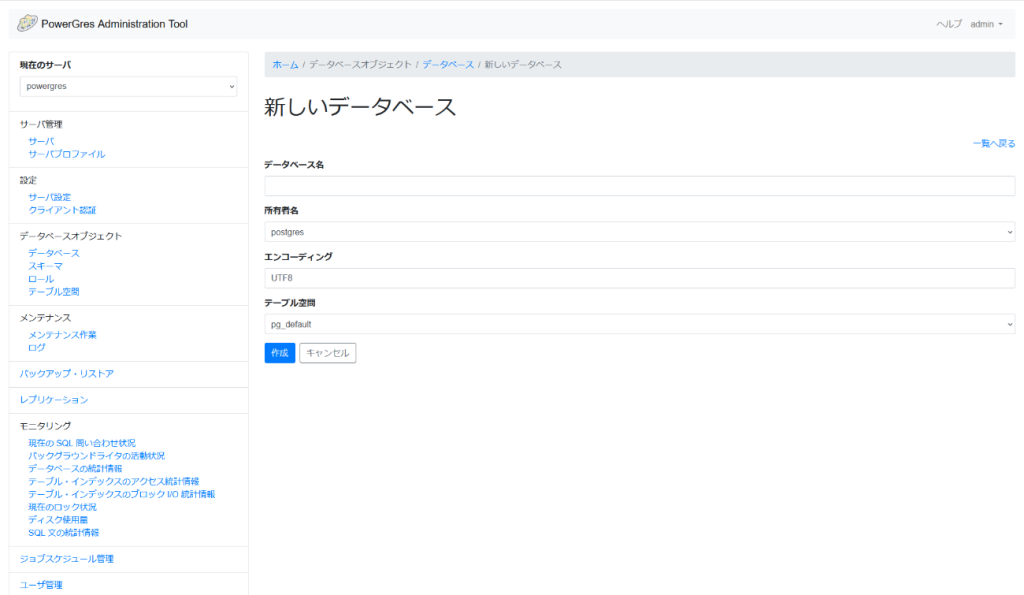Open テーブル・インデックスのブロック I/O 統計情報
This screenshot has height=595, width=1024.
pyautogui.click(x=121, y=494)
